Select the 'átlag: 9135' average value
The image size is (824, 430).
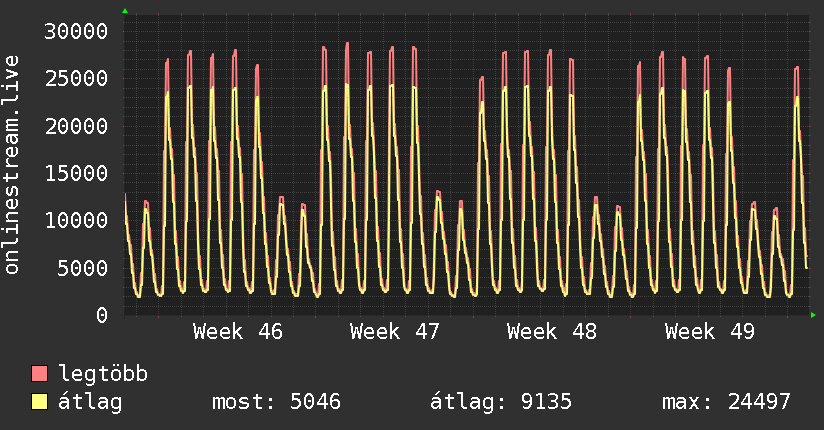tap(501, 402)
